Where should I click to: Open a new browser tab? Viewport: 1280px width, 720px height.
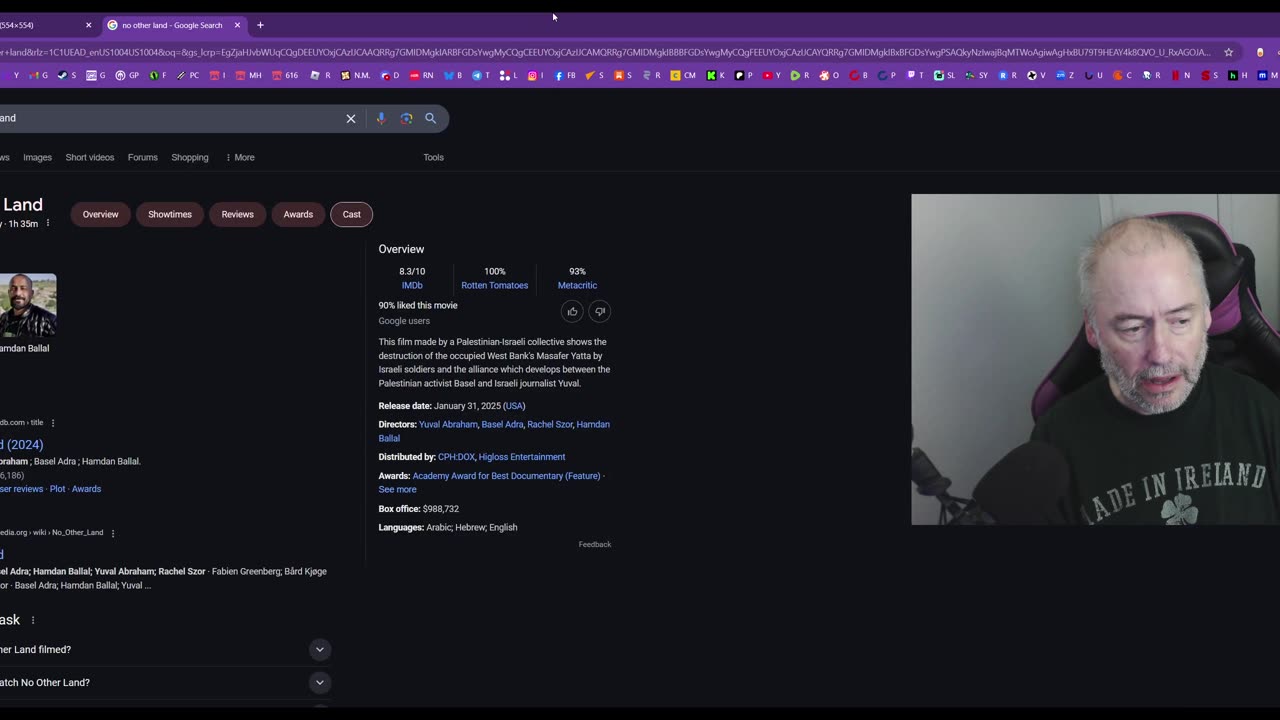coord(260,25)
